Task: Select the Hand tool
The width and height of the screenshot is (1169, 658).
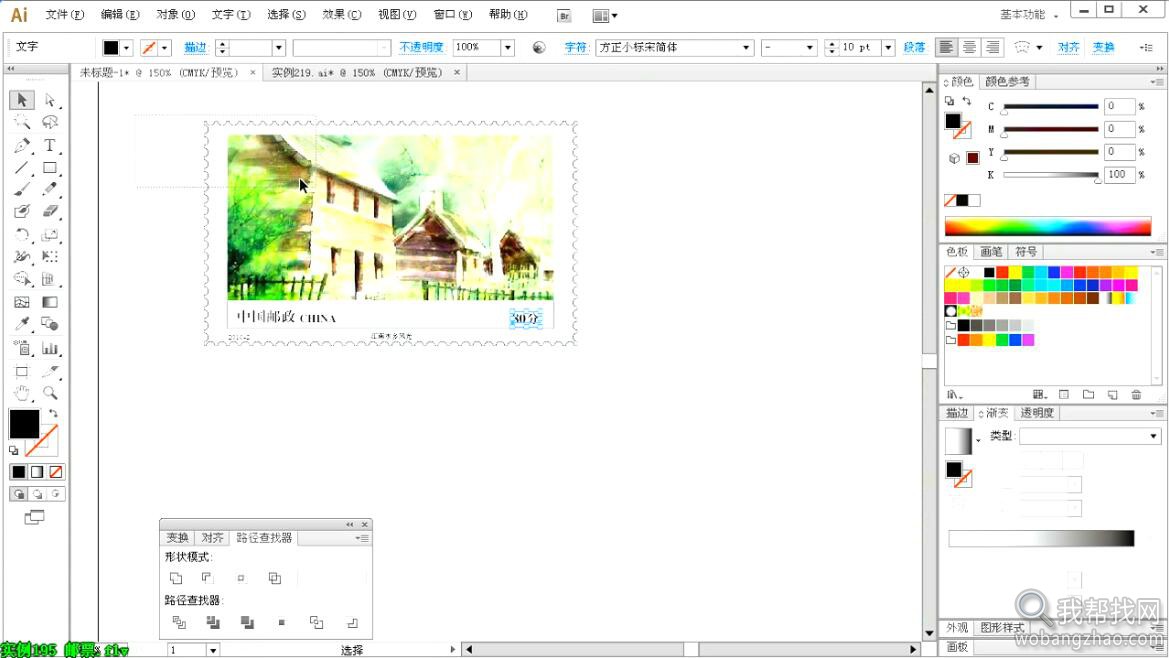Action: coord(22,393)
